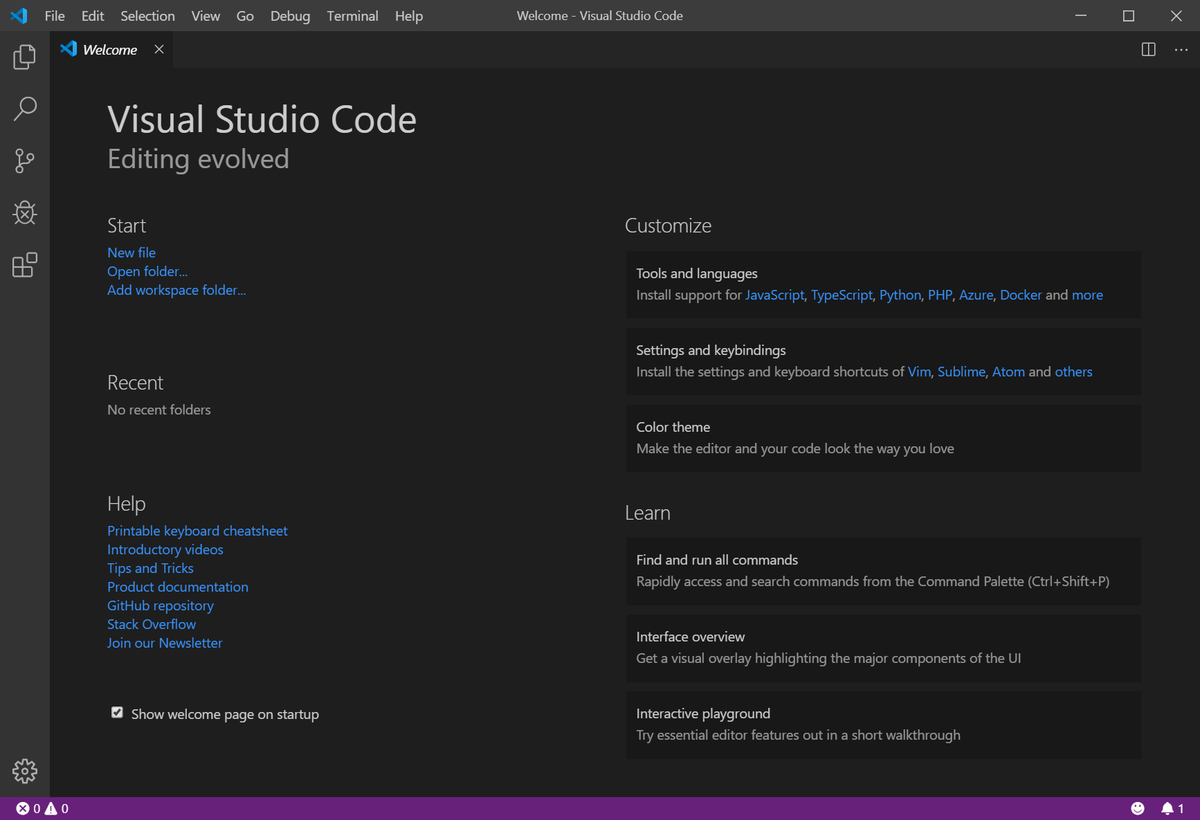Open the Source Control view icon
This screenshot has width=1200, height=820.
pyautogui.click(x=24, y=160)
